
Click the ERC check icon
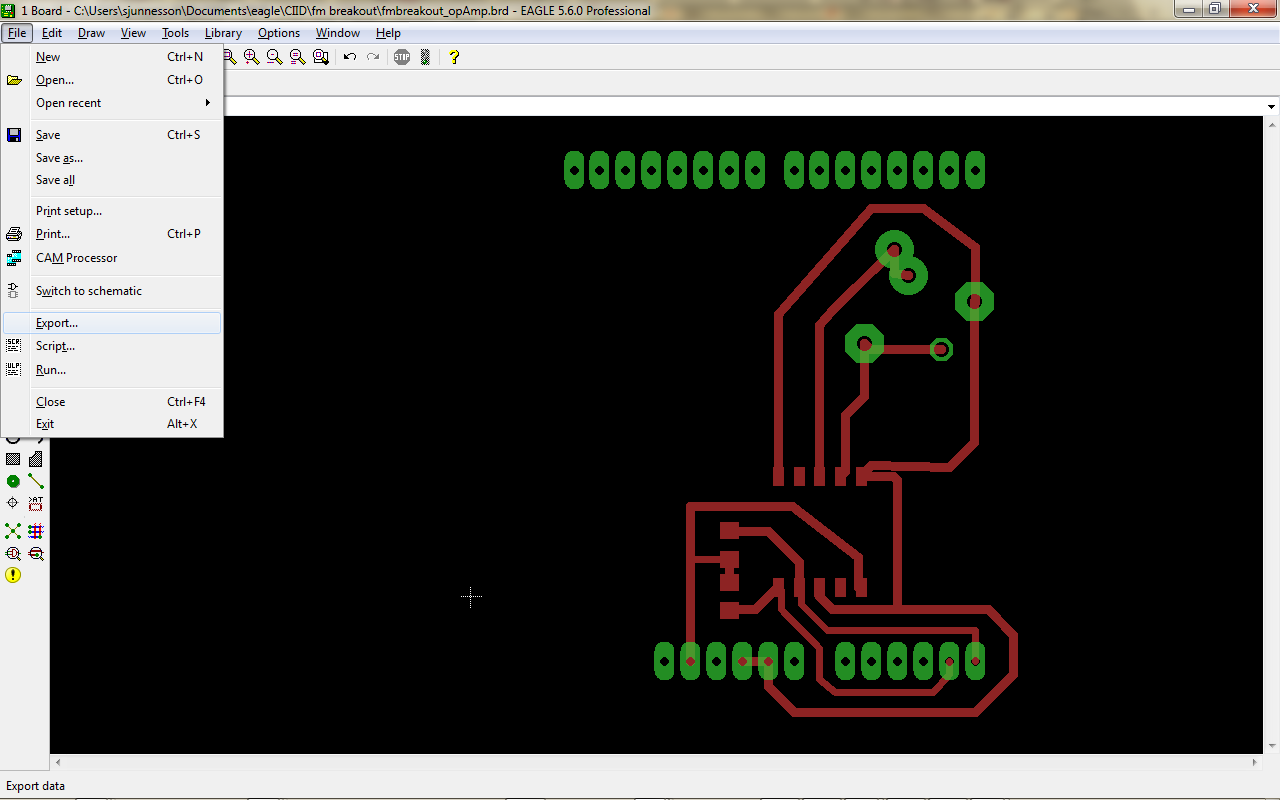pos(13,553)
